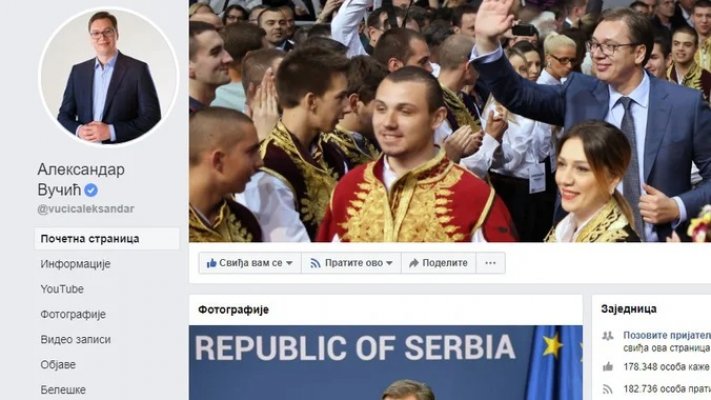Click the Позовите пријатеље link
Viewport: 711px width, 400px height.
(x=667, y=335)
